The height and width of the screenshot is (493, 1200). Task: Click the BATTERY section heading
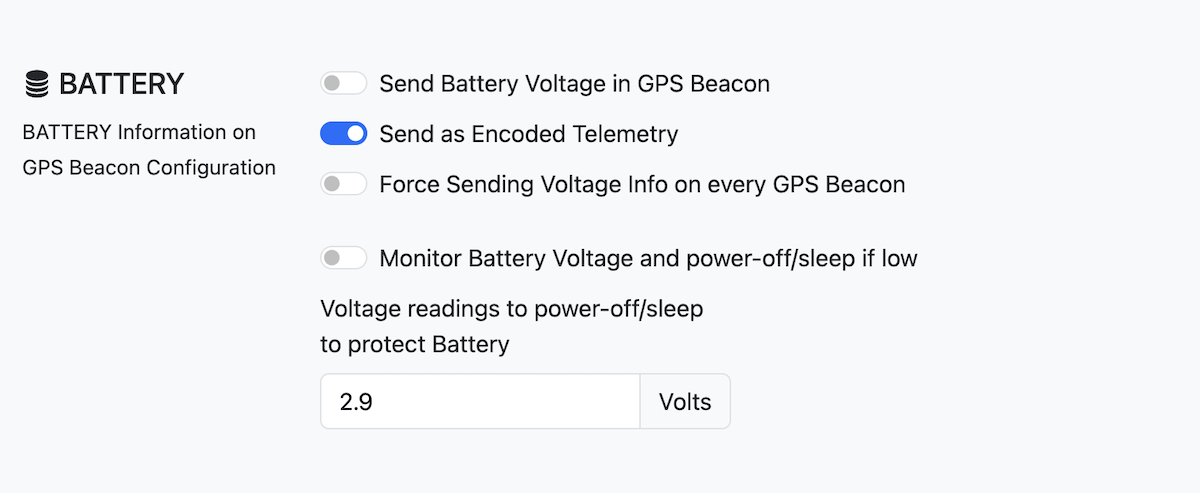[121, 85]
